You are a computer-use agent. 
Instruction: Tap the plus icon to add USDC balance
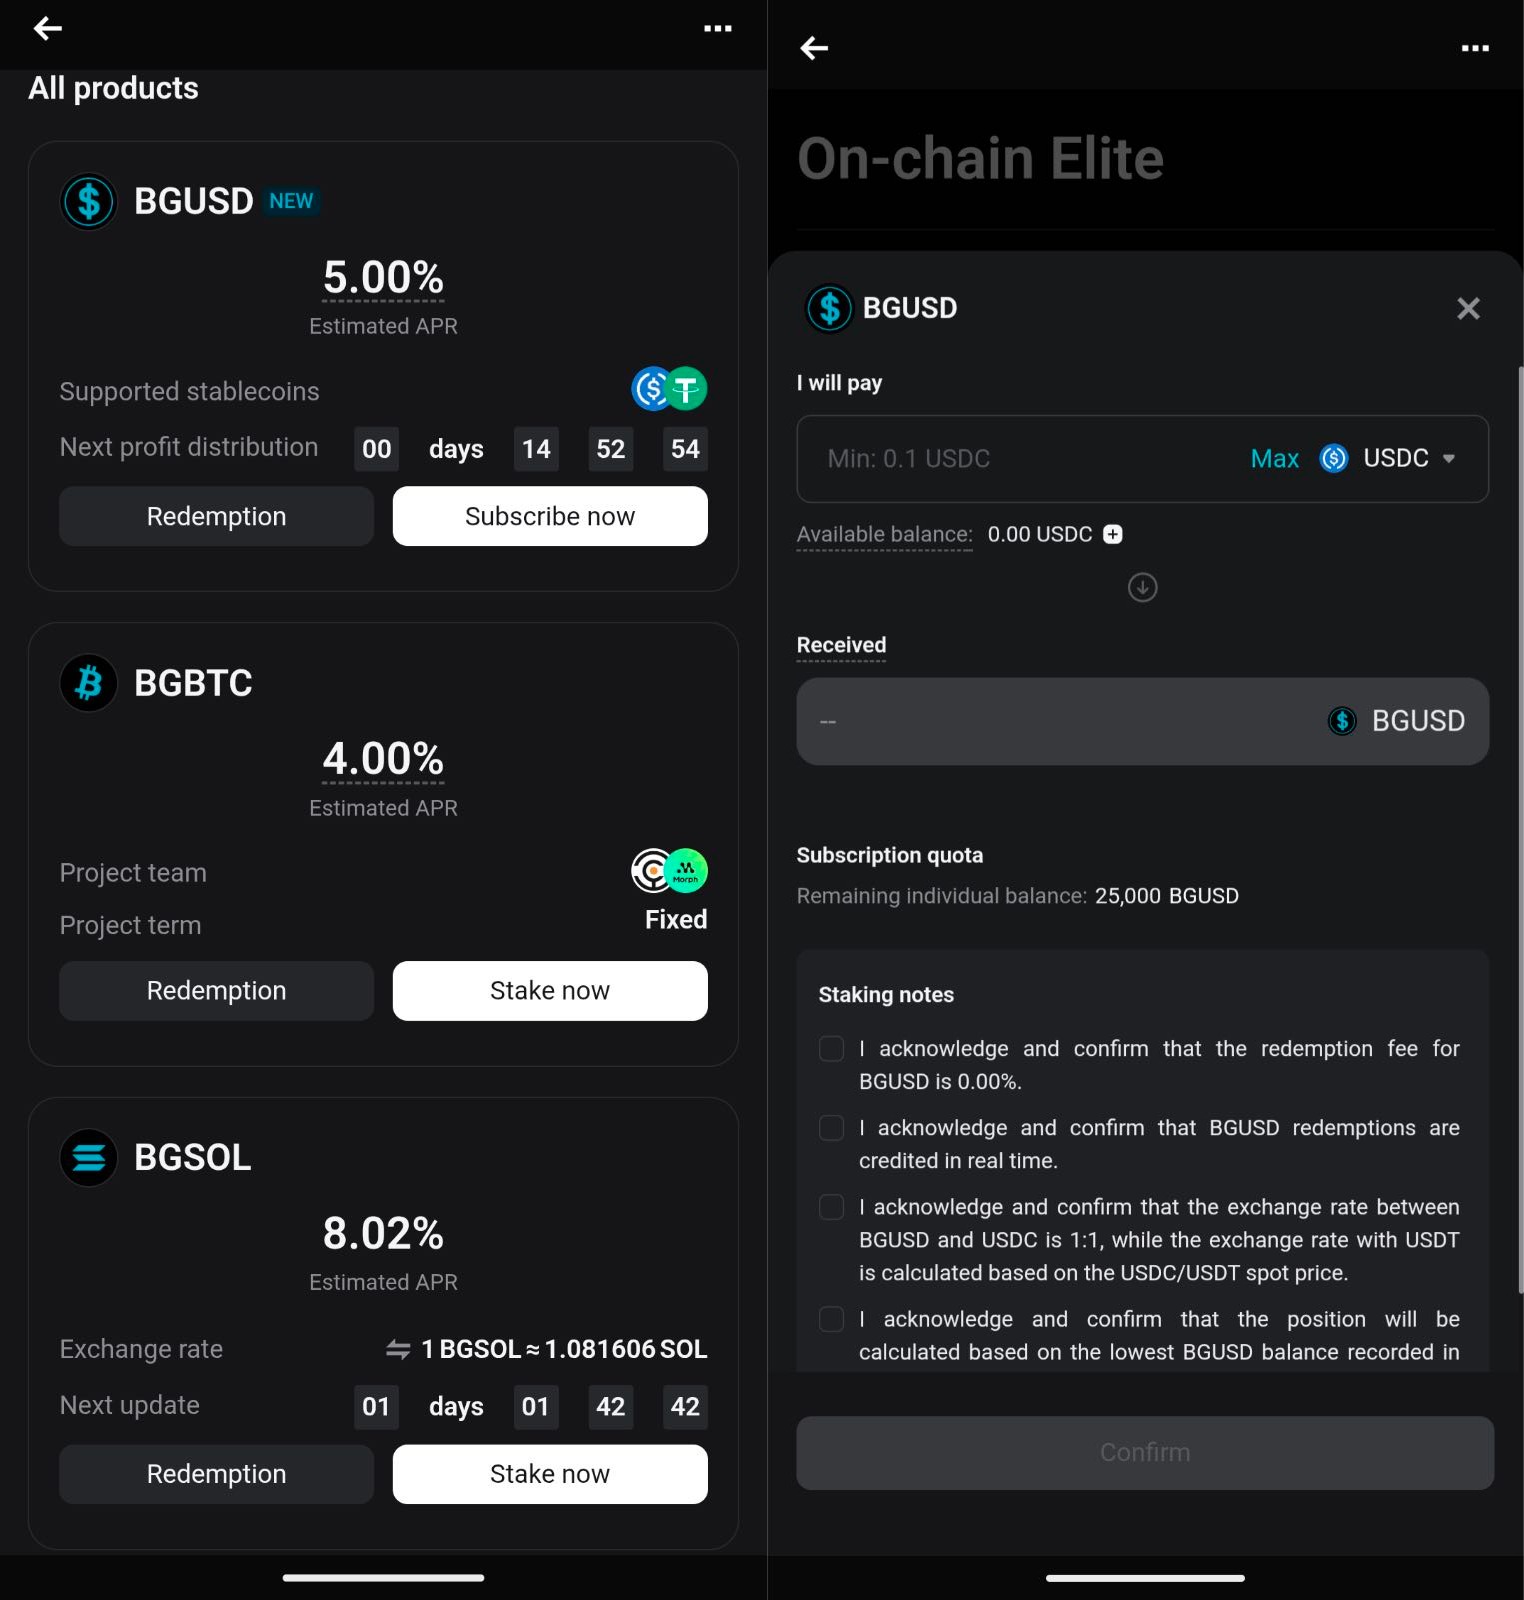point(1112,534)
